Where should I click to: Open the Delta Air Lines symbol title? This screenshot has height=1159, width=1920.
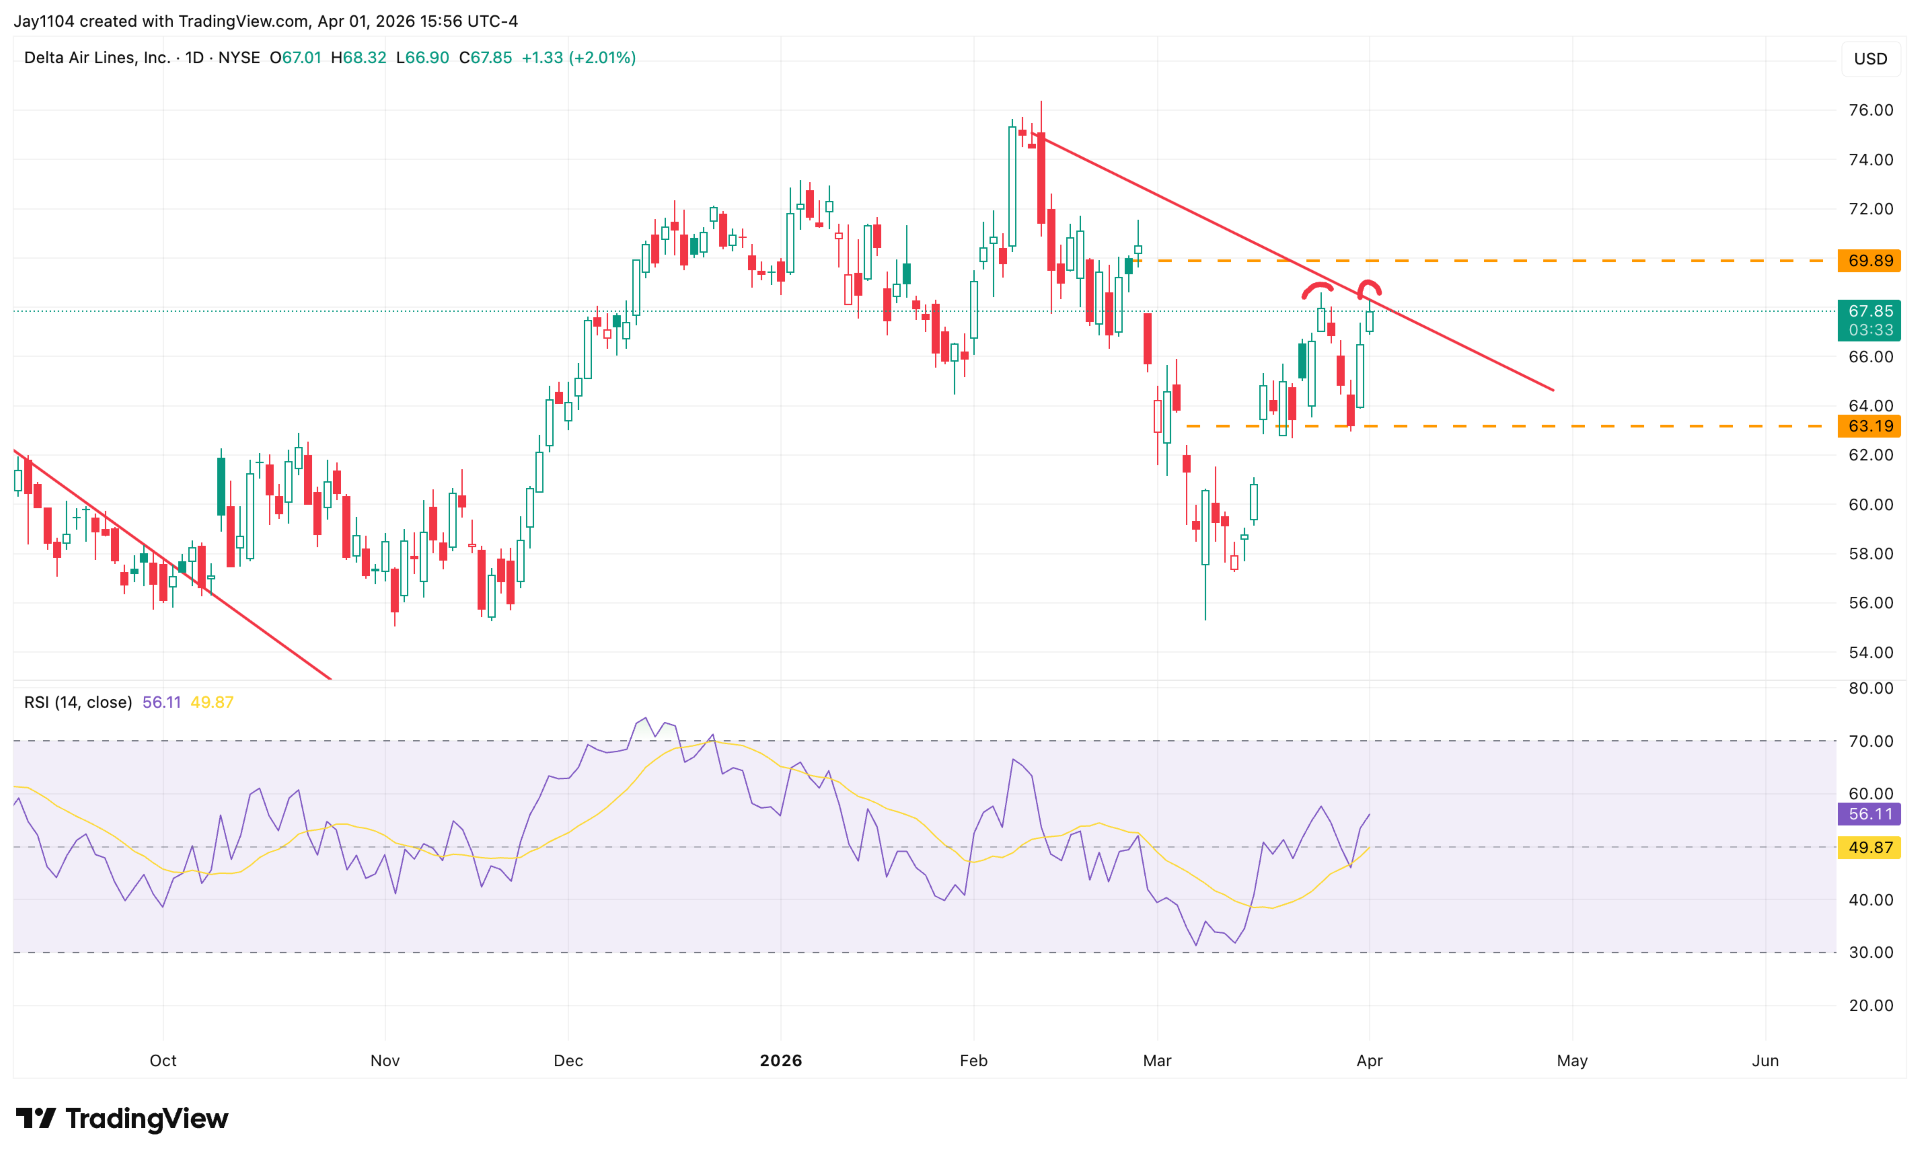pos(97,58)
